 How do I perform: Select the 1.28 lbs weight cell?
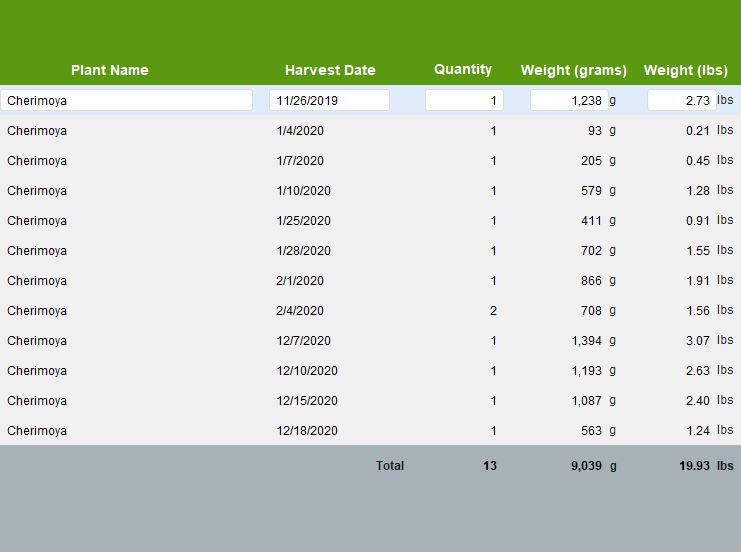(x=698, y=190)
